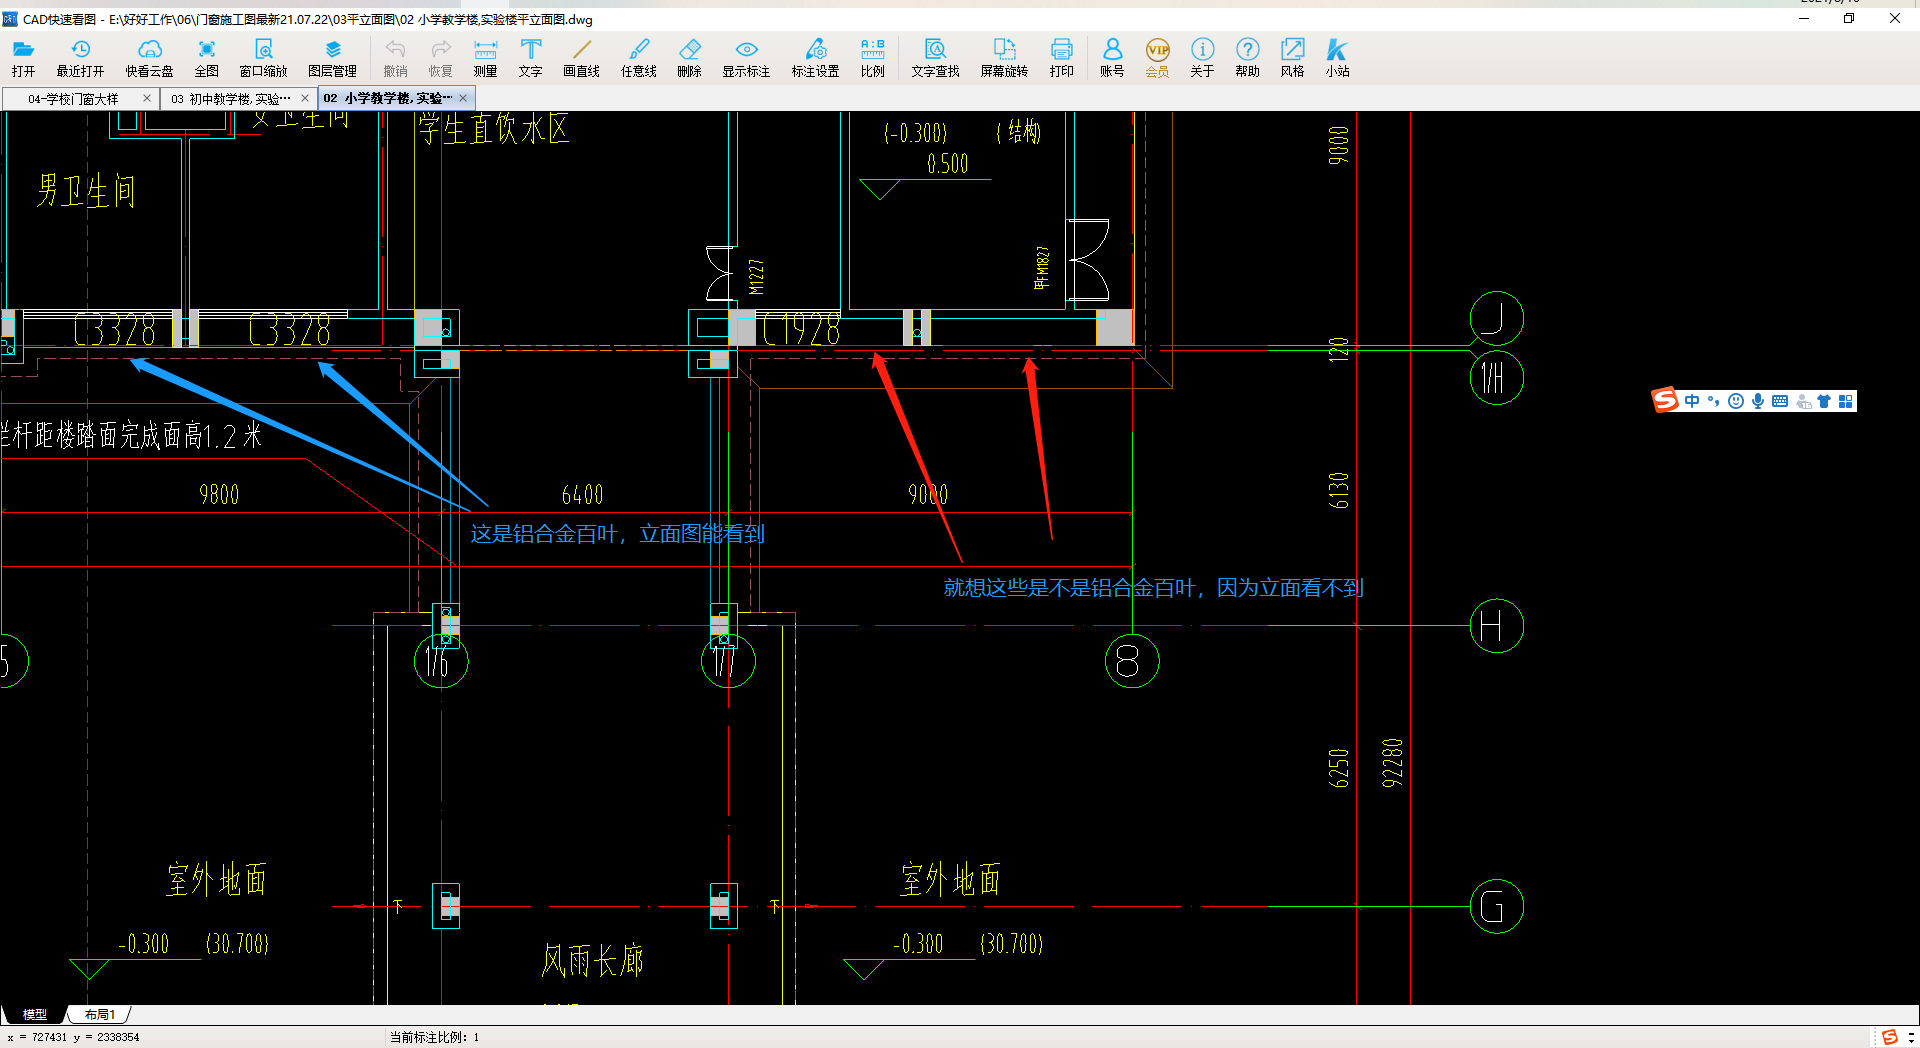This screenshot has height=1048, width=1920.
Task: Click the 屏幕旋转 screen rotate tool
Action: pyautogui.click(x=1004, y=58)
